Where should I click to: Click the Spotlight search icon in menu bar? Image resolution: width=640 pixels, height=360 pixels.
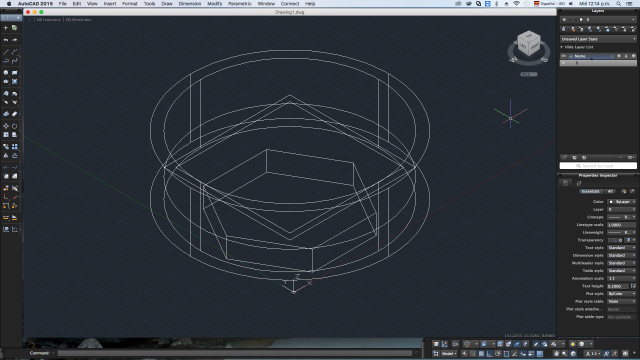[x=619, y=4]
